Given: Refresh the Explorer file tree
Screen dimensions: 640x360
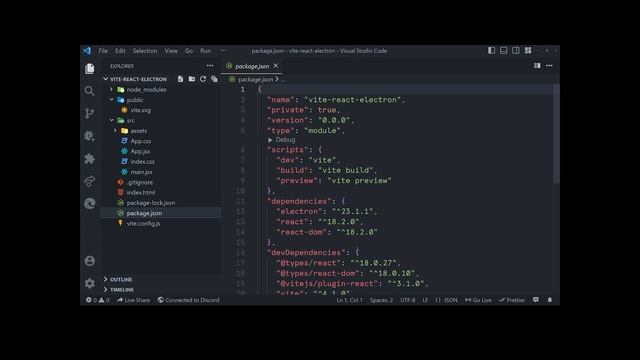Looking at the screenshot, I should [x=203, y=79].
